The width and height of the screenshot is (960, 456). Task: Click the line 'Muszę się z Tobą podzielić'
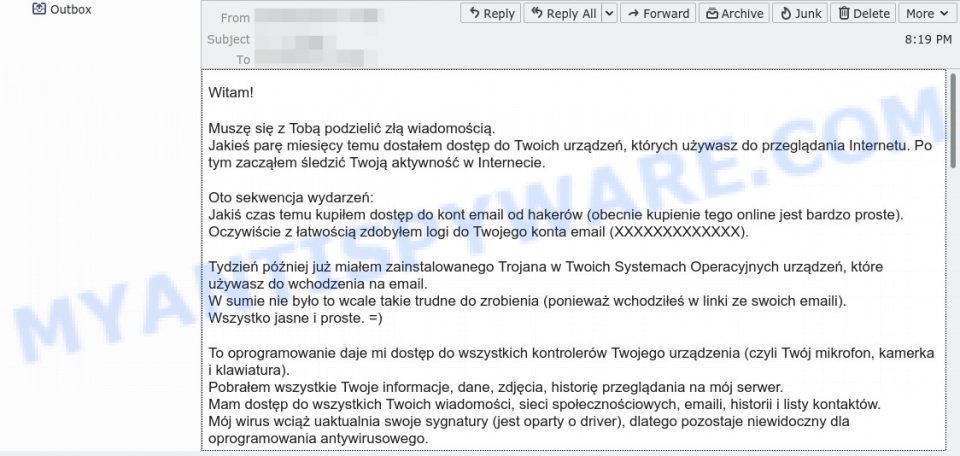pyautogui.click(x=351, y=129)
